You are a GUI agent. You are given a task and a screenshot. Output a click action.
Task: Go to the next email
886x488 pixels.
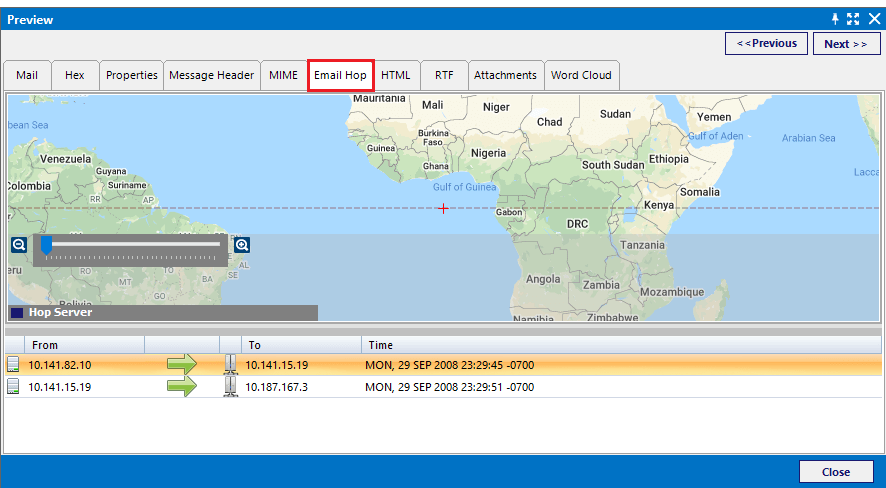846,43
